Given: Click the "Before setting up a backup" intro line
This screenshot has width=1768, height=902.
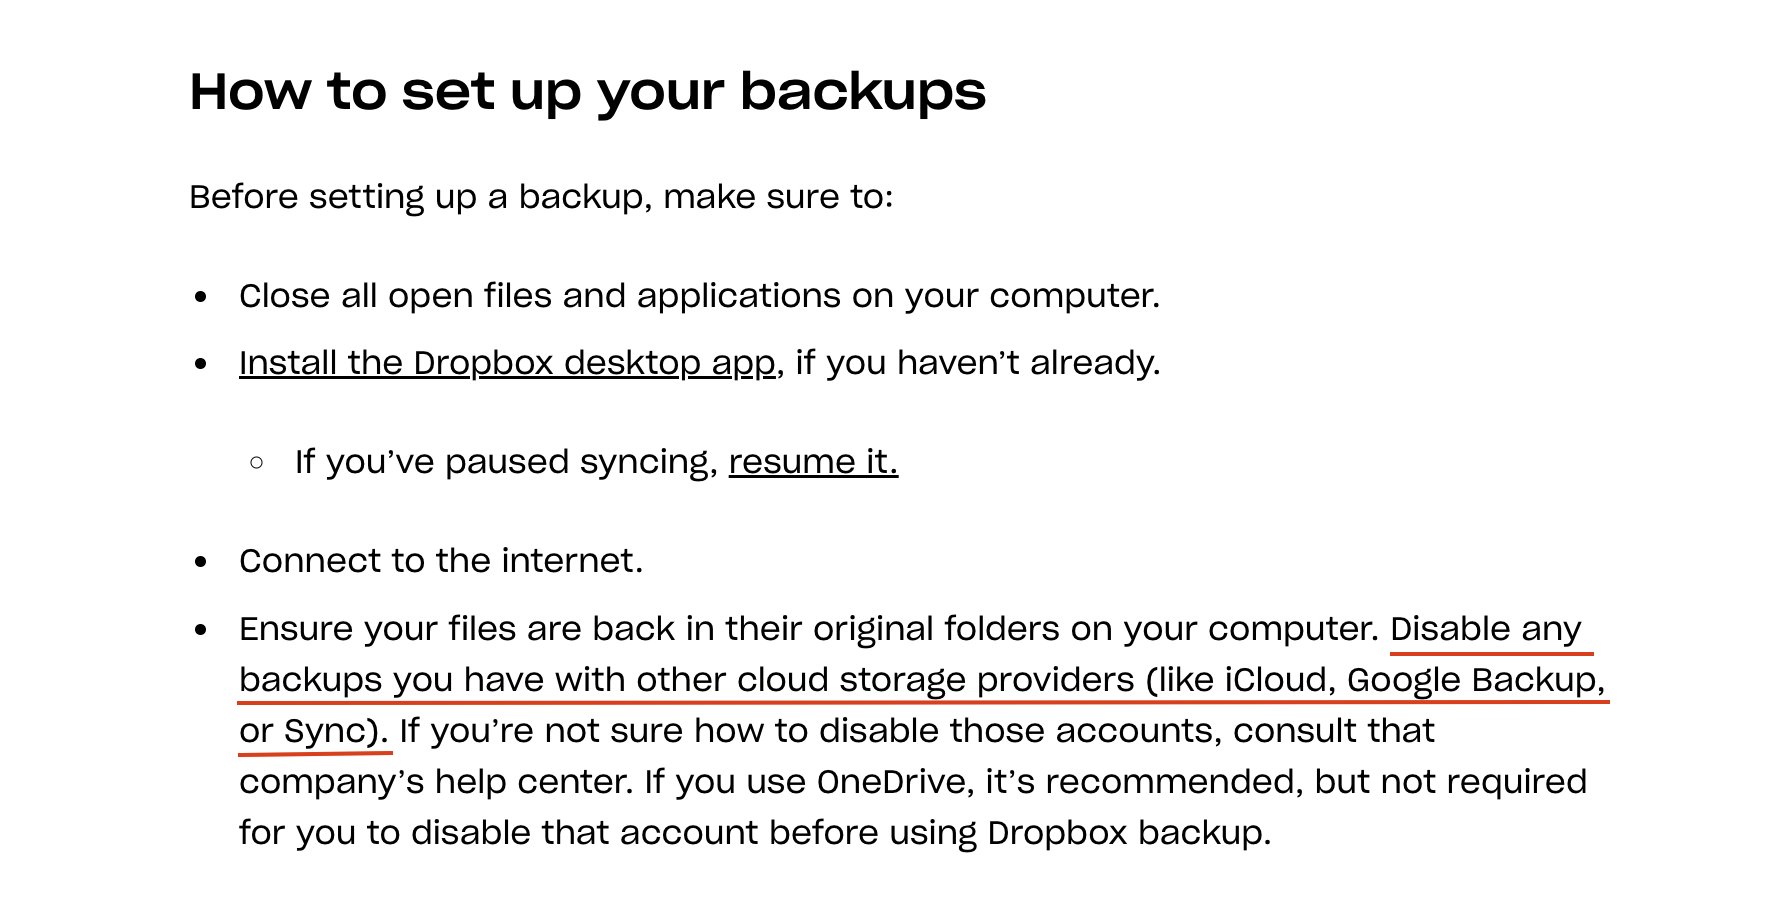Looking at the screenshot, I should (x=541, y=197).
